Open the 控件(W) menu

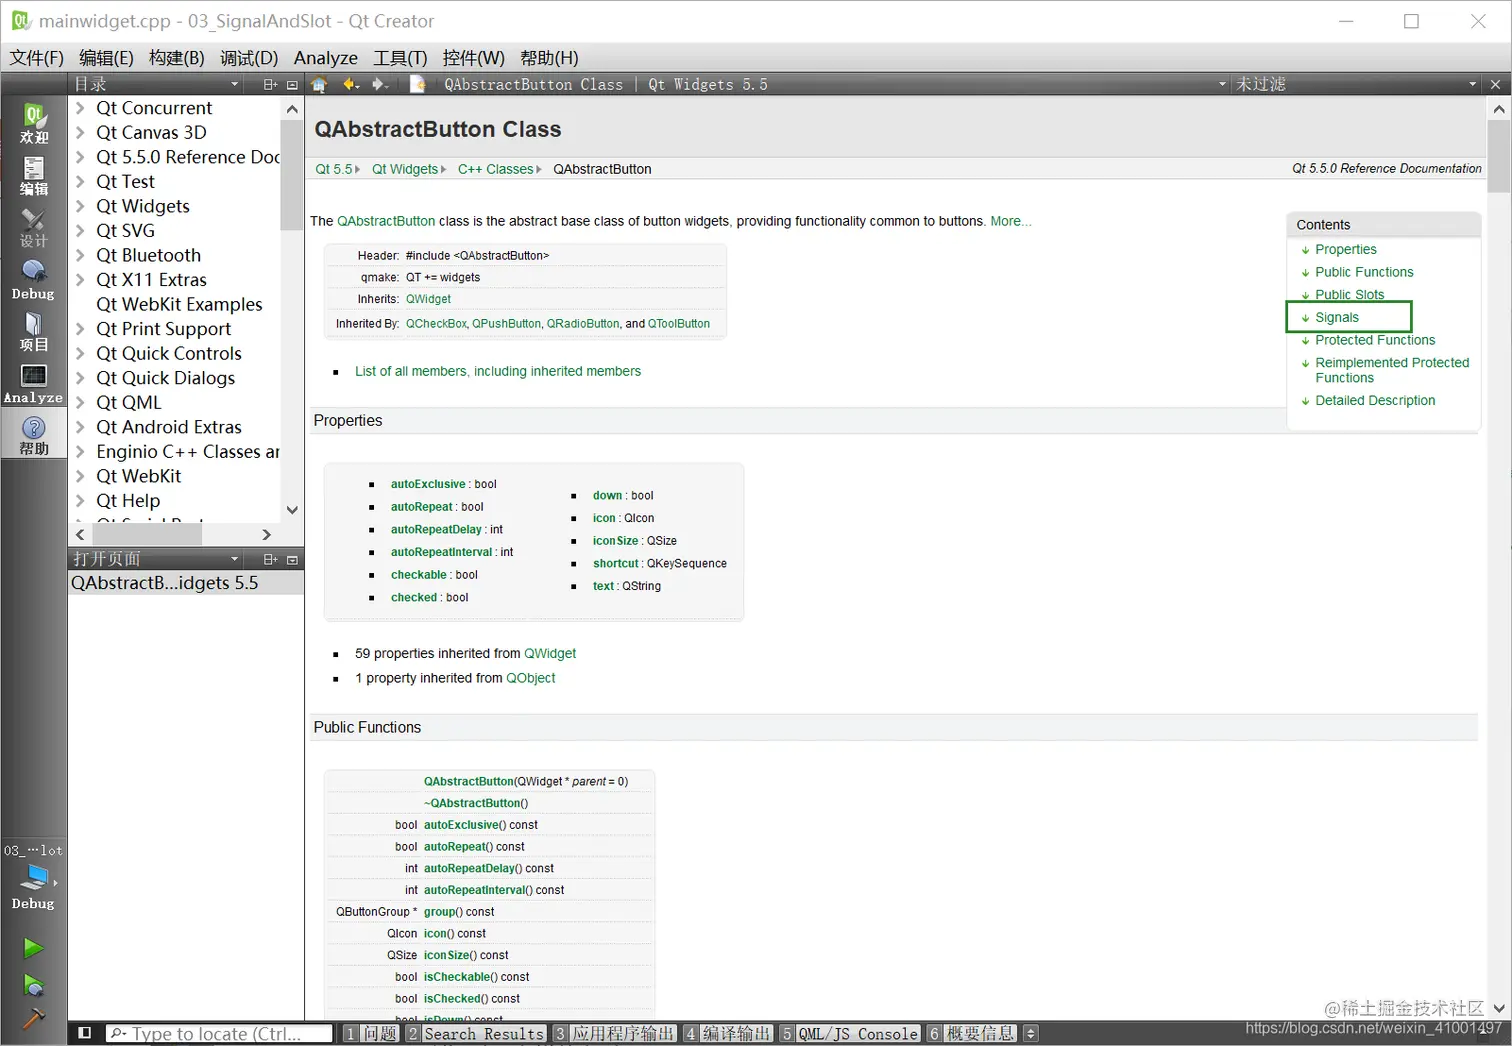click(x=474, y=58)
